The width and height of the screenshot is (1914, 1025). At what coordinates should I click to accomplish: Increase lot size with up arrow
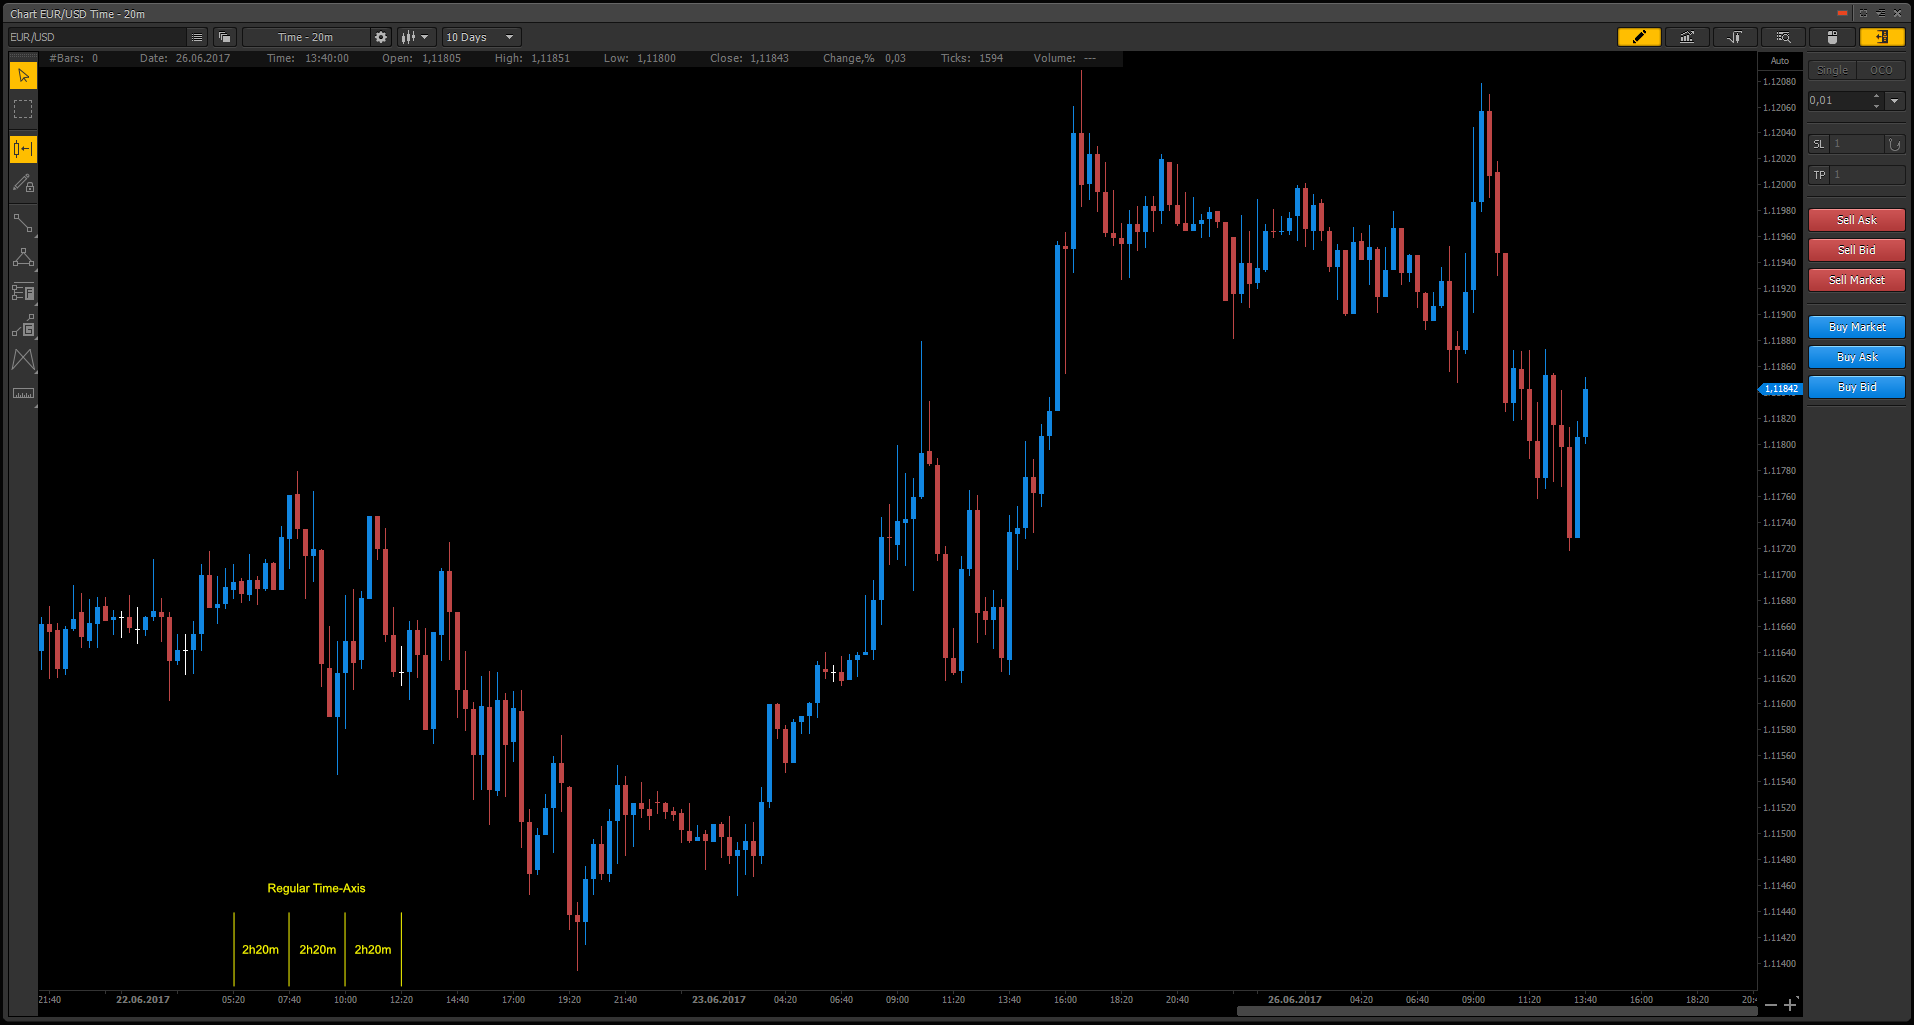click(x=1876, y=96)
